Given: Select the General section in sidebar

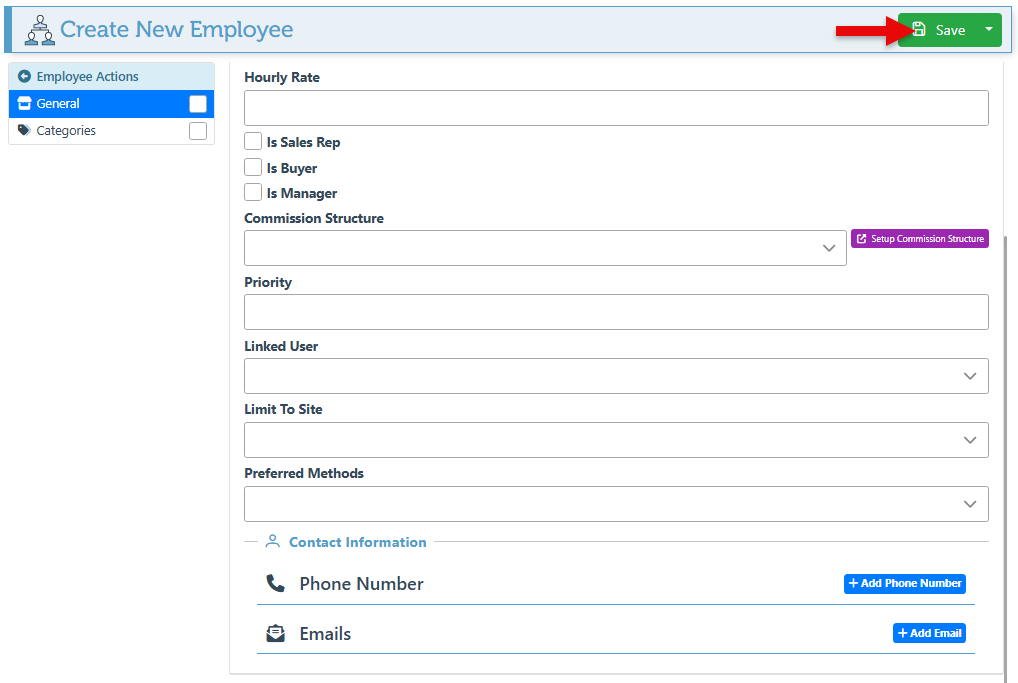Looking at the screenshot, I should (x=100, y=104).
